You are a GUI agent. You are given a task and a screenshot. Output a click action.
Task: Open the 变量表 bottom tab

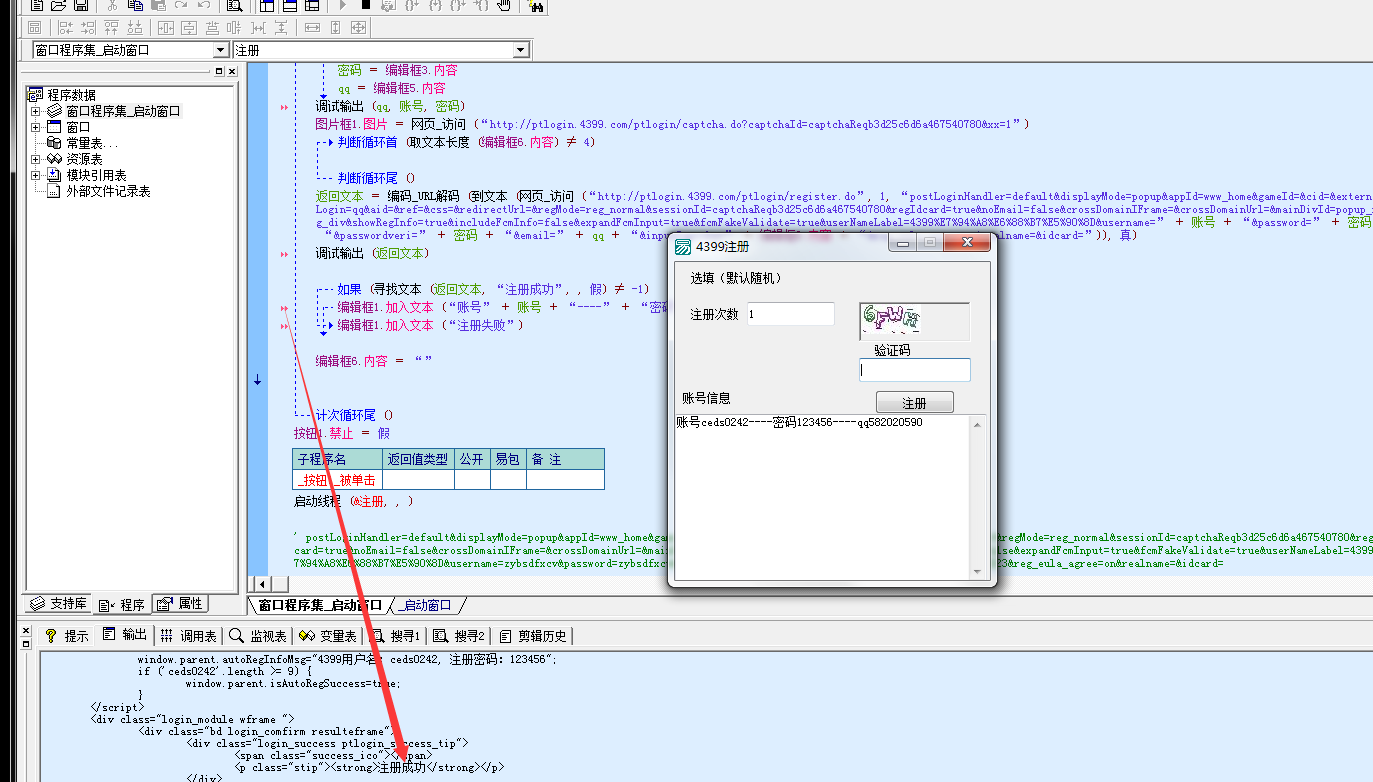329,635
